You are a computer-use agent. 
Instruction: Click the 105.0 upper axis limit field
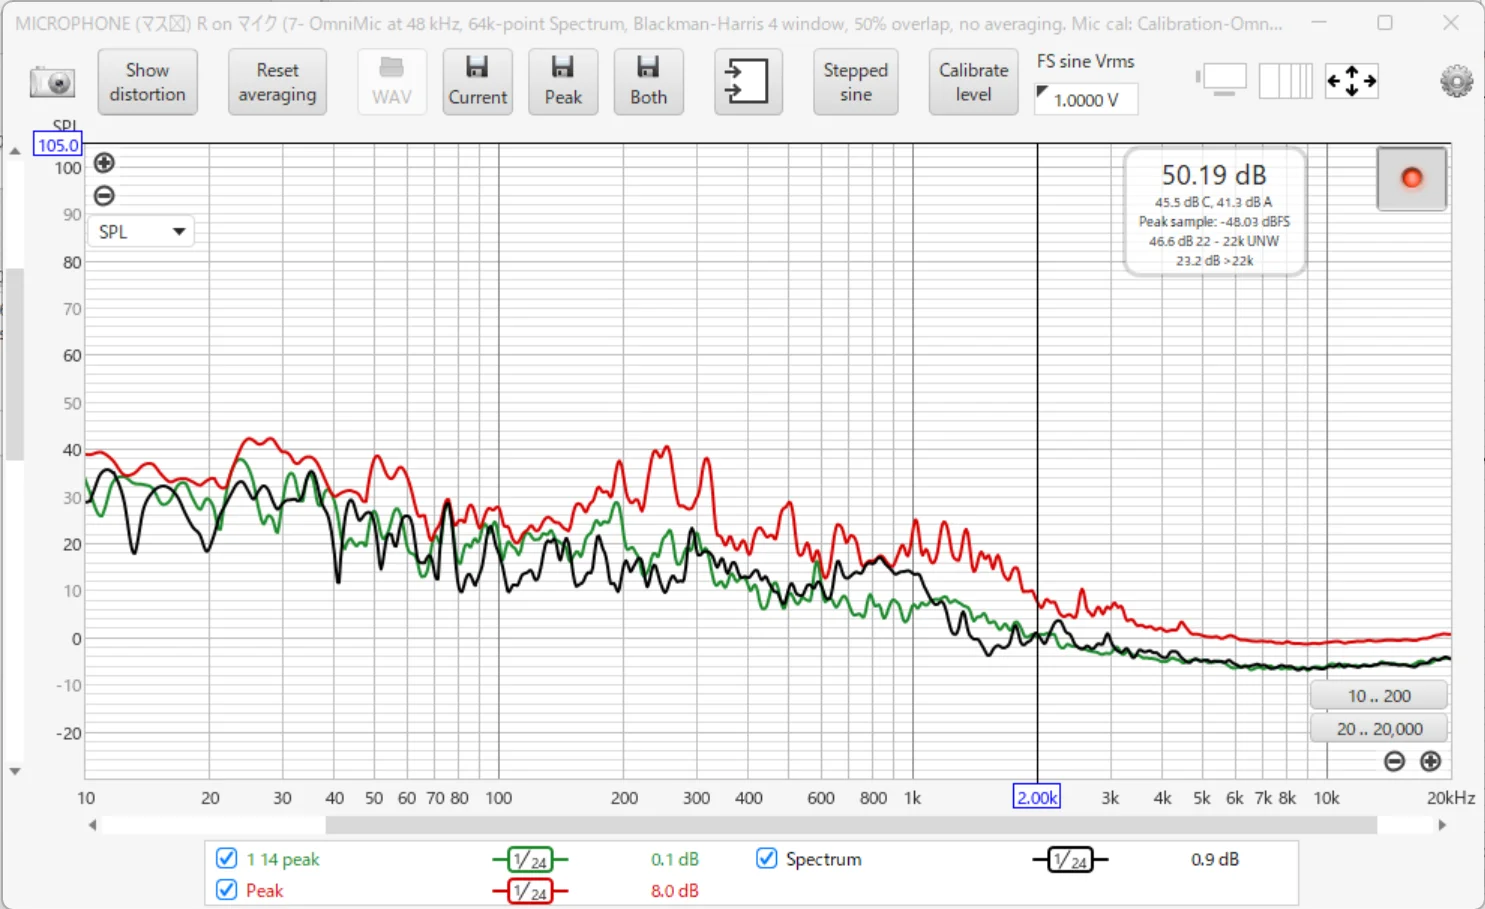[58, 146]
